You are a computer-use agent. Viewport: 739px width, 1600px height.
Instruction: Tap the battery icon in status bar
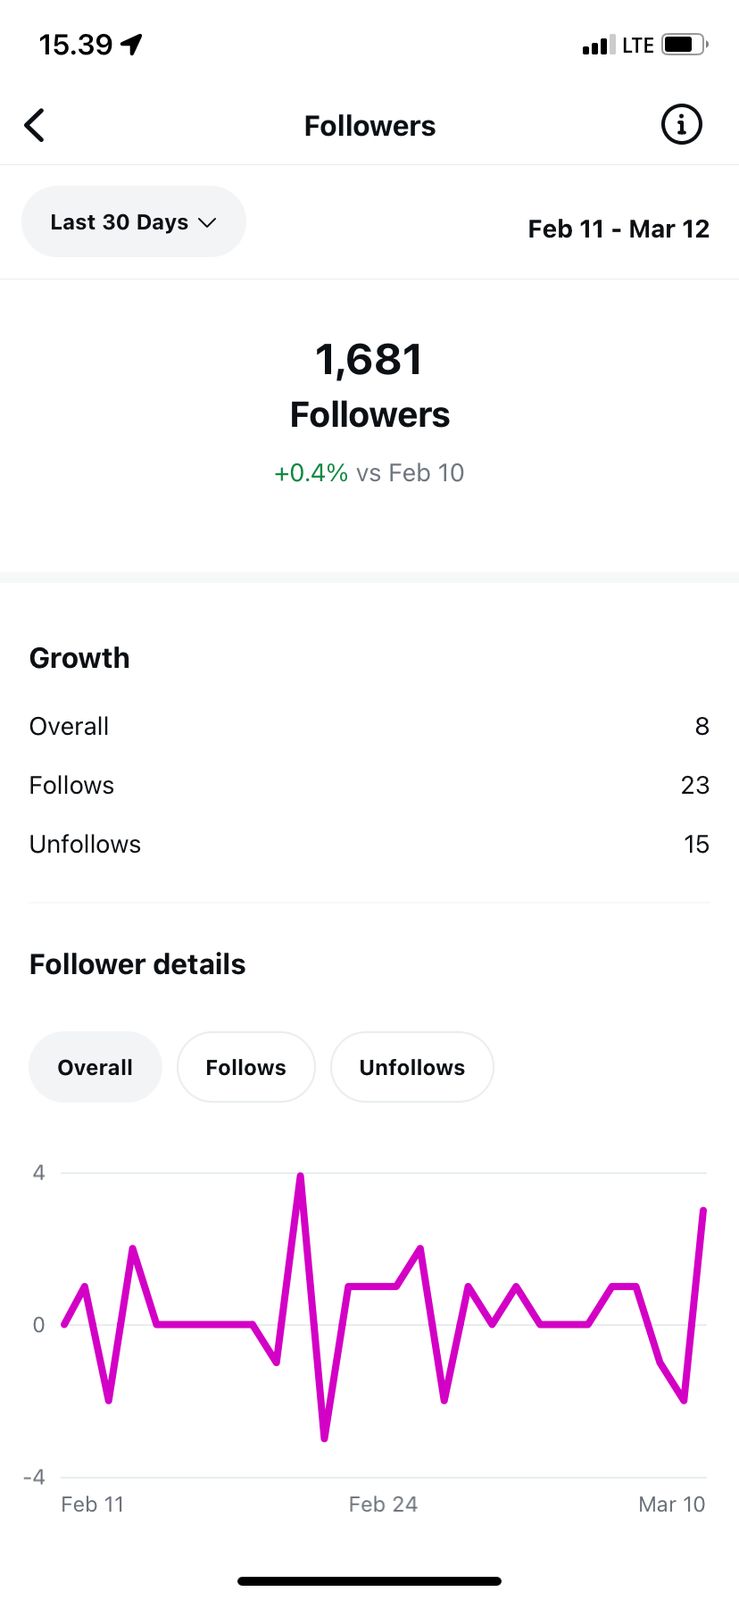pos(683,45)
